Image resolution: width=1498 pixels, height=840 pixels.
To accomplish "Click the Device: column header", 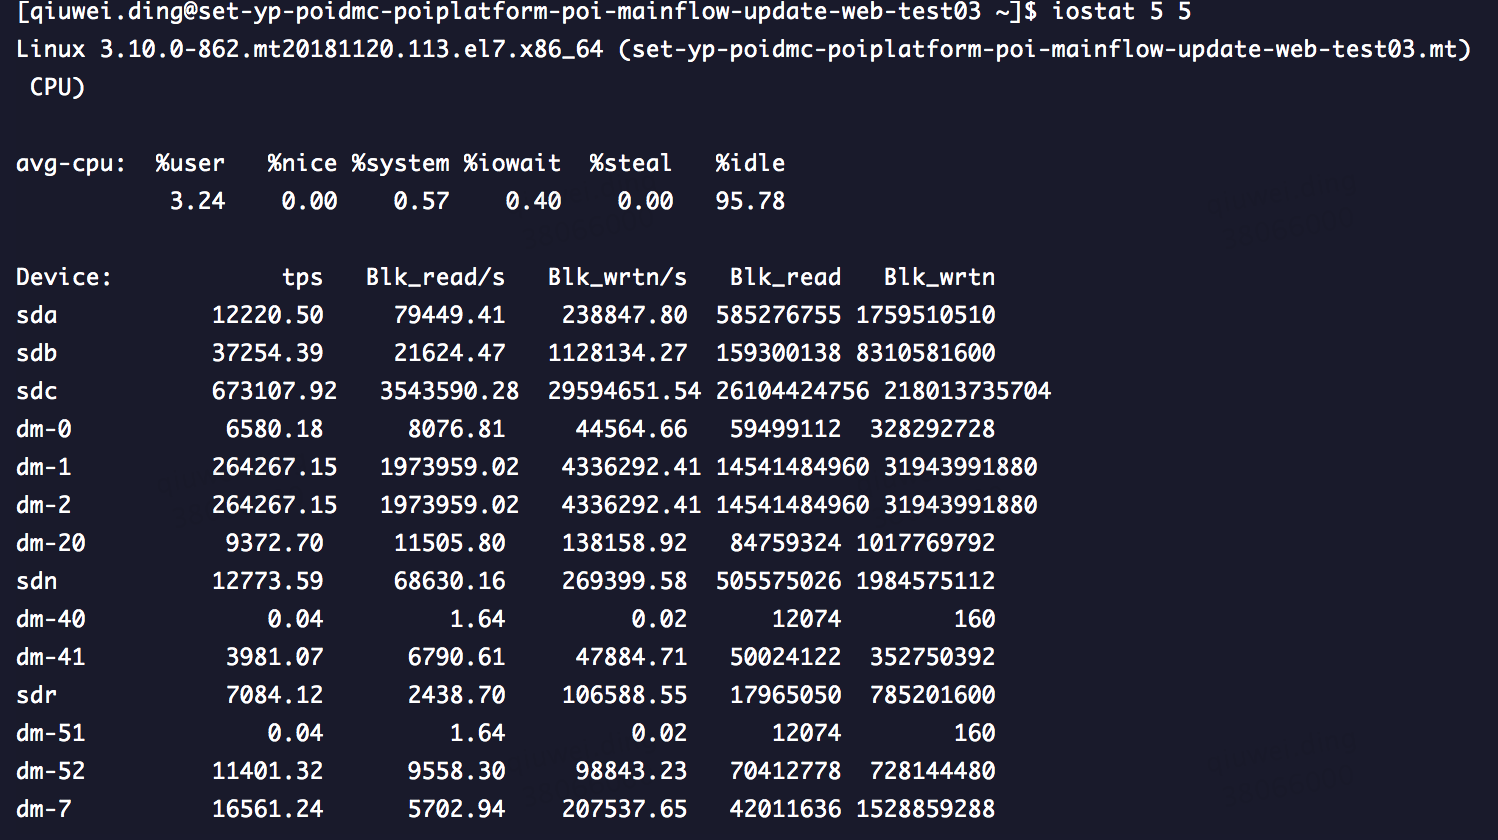I will (64, 277).
